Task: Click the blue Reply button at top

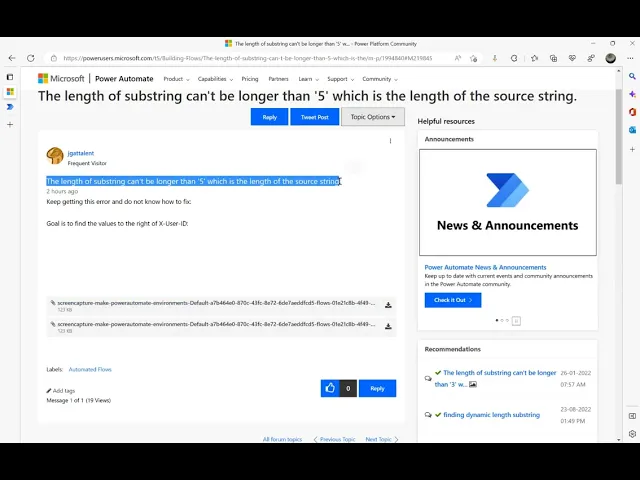Action: pos(269,117)
